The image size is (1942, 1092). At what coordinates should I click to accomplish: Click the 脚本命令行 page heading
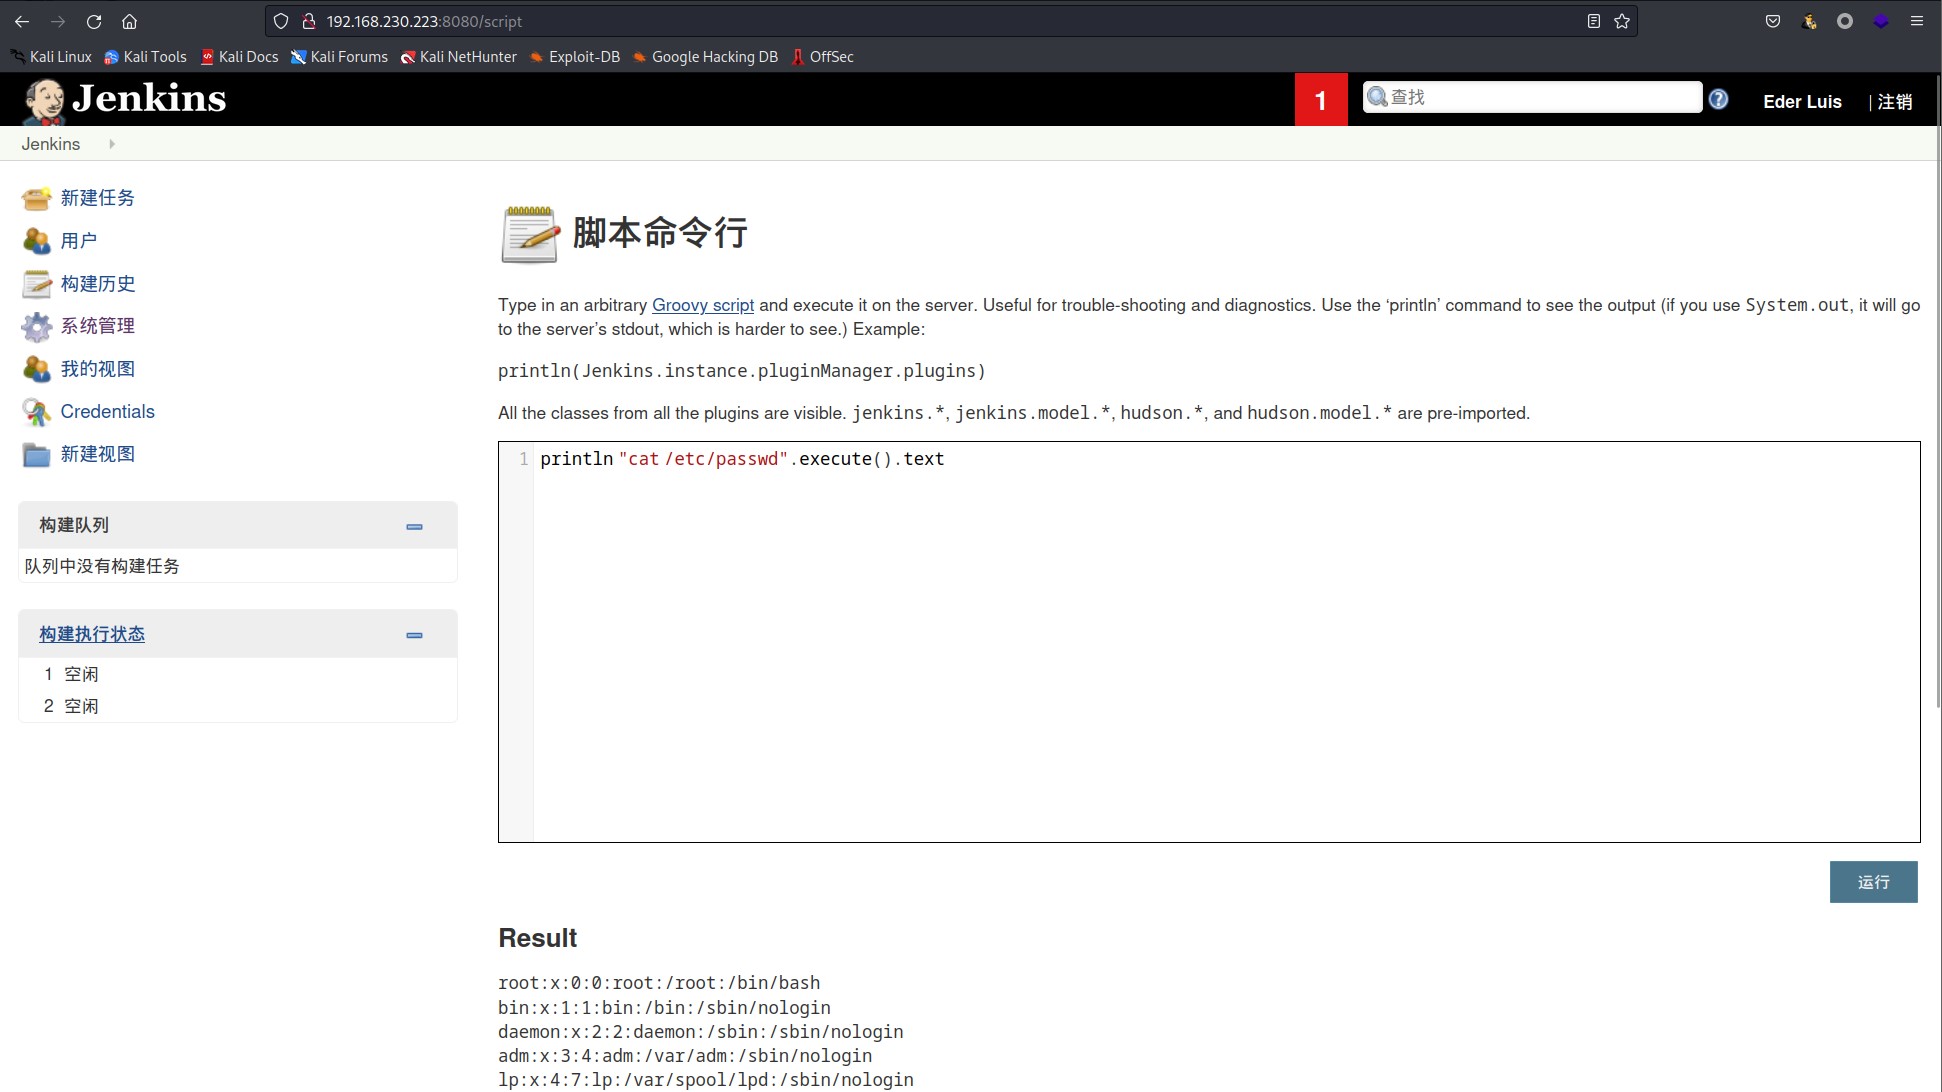[x=660, y=233]
